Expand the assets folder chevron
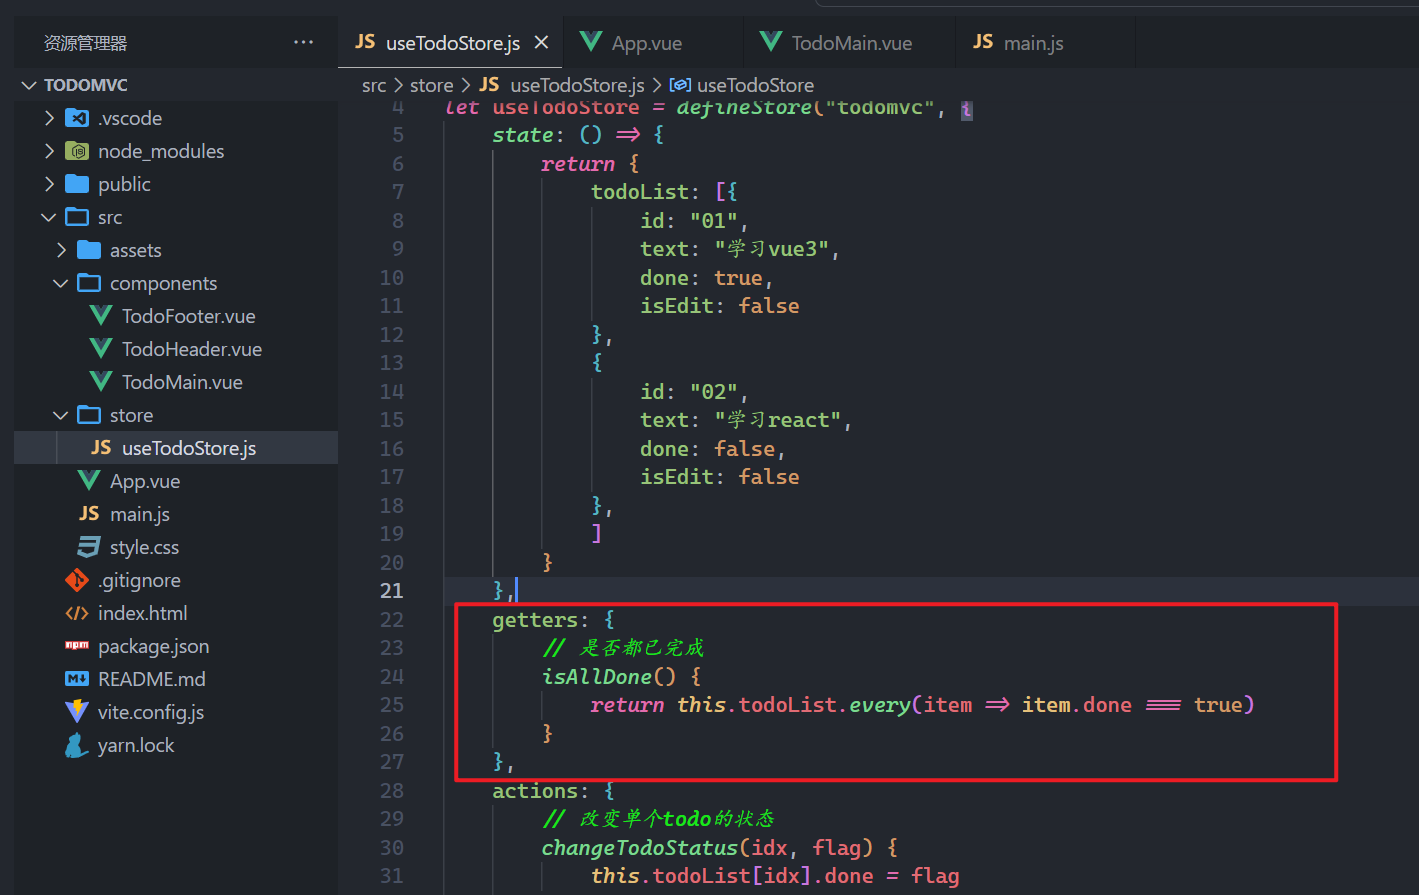1419x895 pixels. coord(61,250)
